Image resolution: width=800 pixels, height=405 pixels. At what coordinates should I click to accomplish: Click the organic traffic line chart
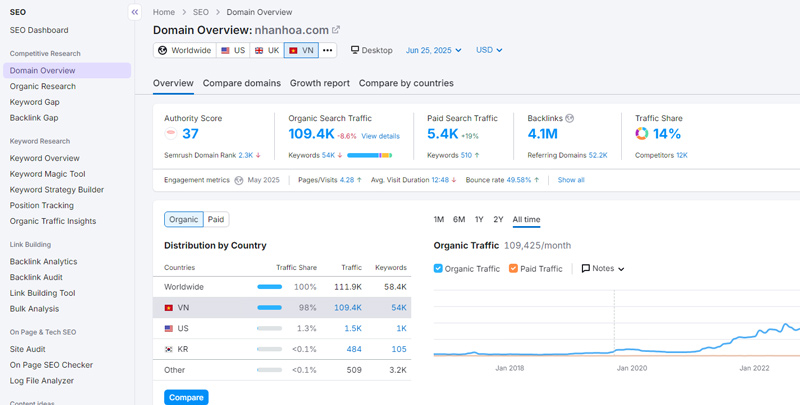[617, 324]
